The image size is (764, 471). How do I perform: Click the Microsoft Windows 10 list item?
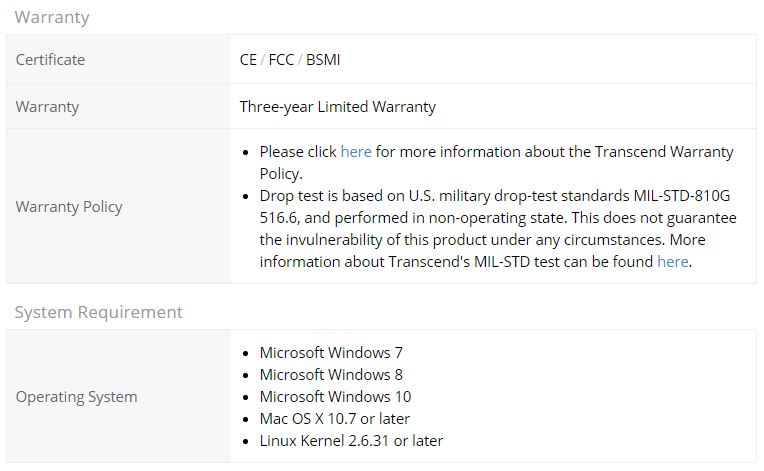[x=335, y=396]
